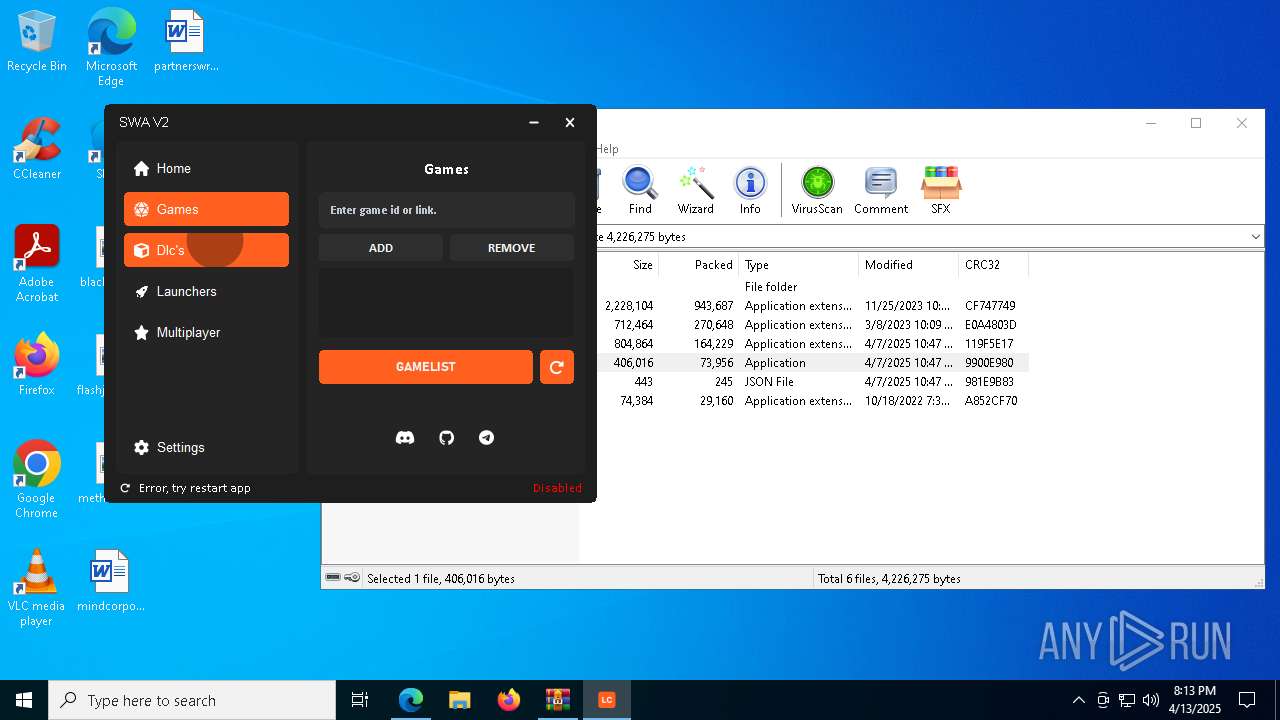
Task: Open the GitHub link icon
Action: tap(447, 438)
